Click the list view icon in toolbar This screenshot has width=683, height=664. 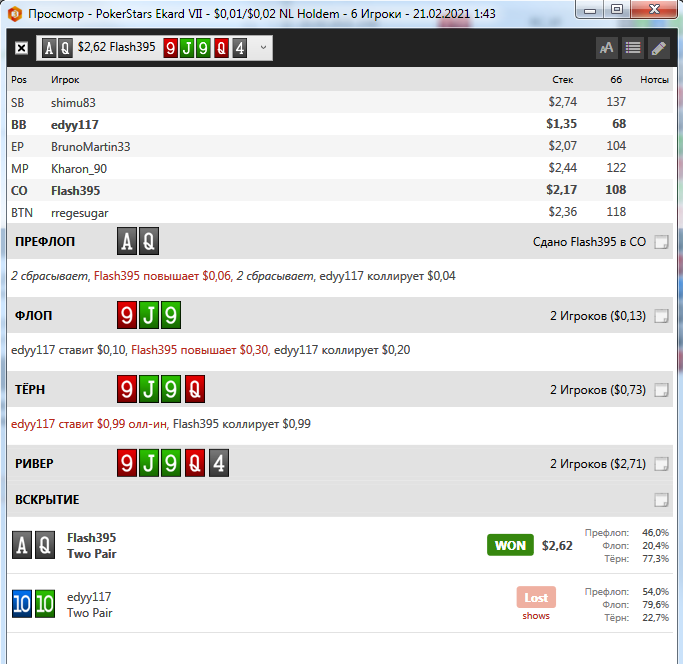(x=632, y=48)
